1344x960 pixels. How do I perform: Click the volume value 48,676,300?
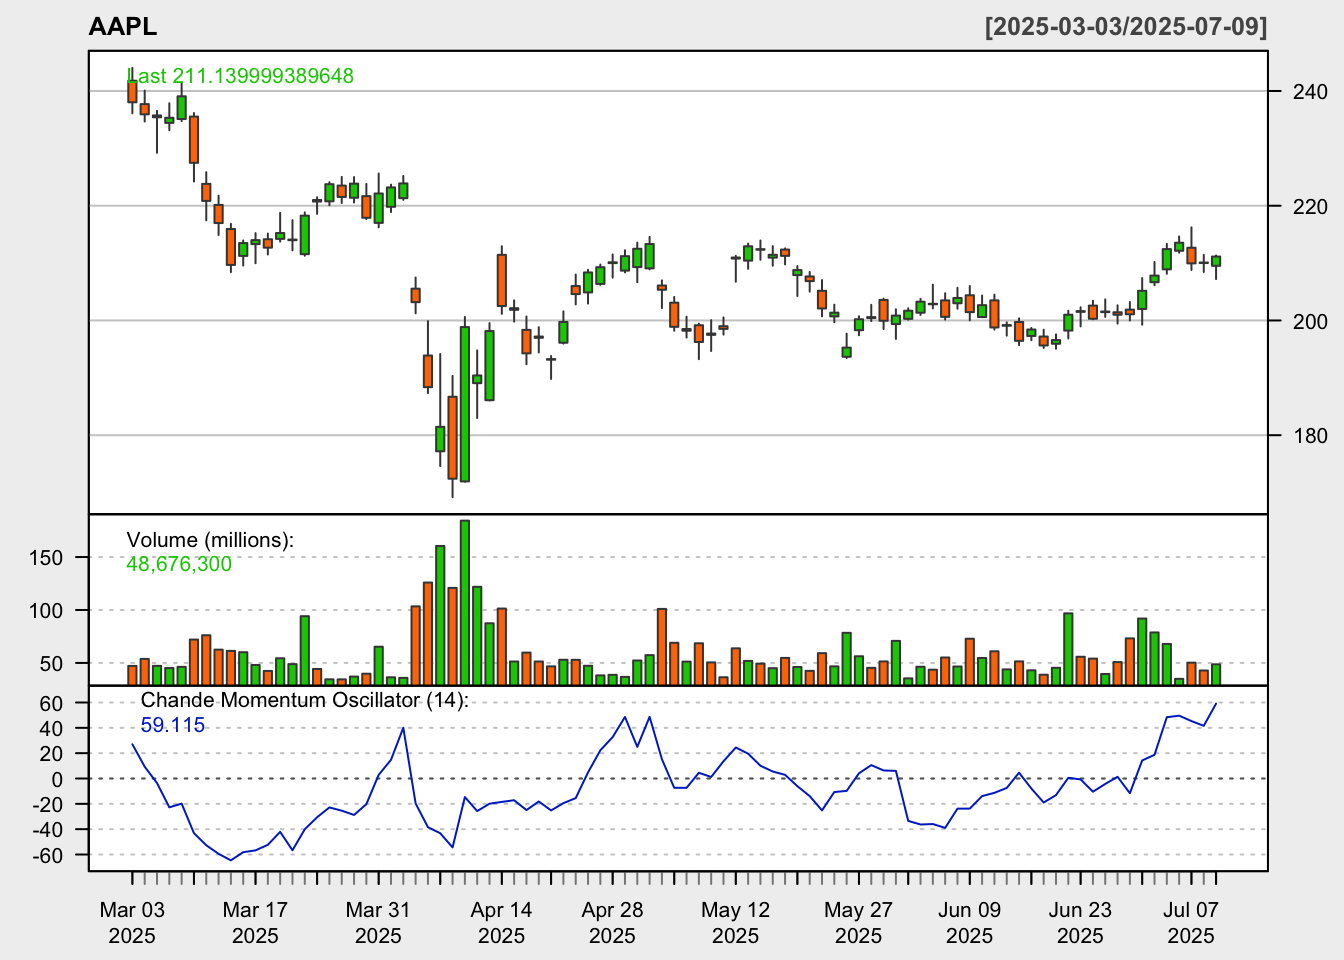click(179, 564)
